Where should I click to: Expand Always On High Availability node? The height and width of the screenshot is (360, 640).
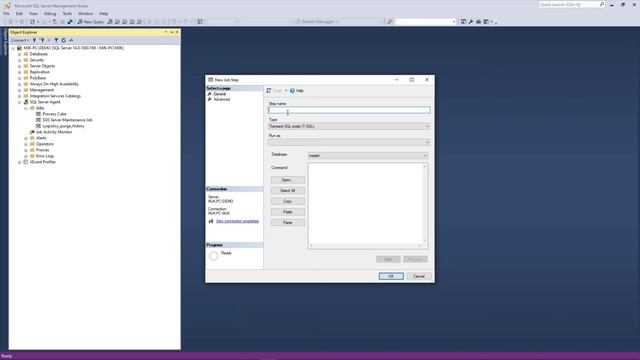(x=20, y=84)
